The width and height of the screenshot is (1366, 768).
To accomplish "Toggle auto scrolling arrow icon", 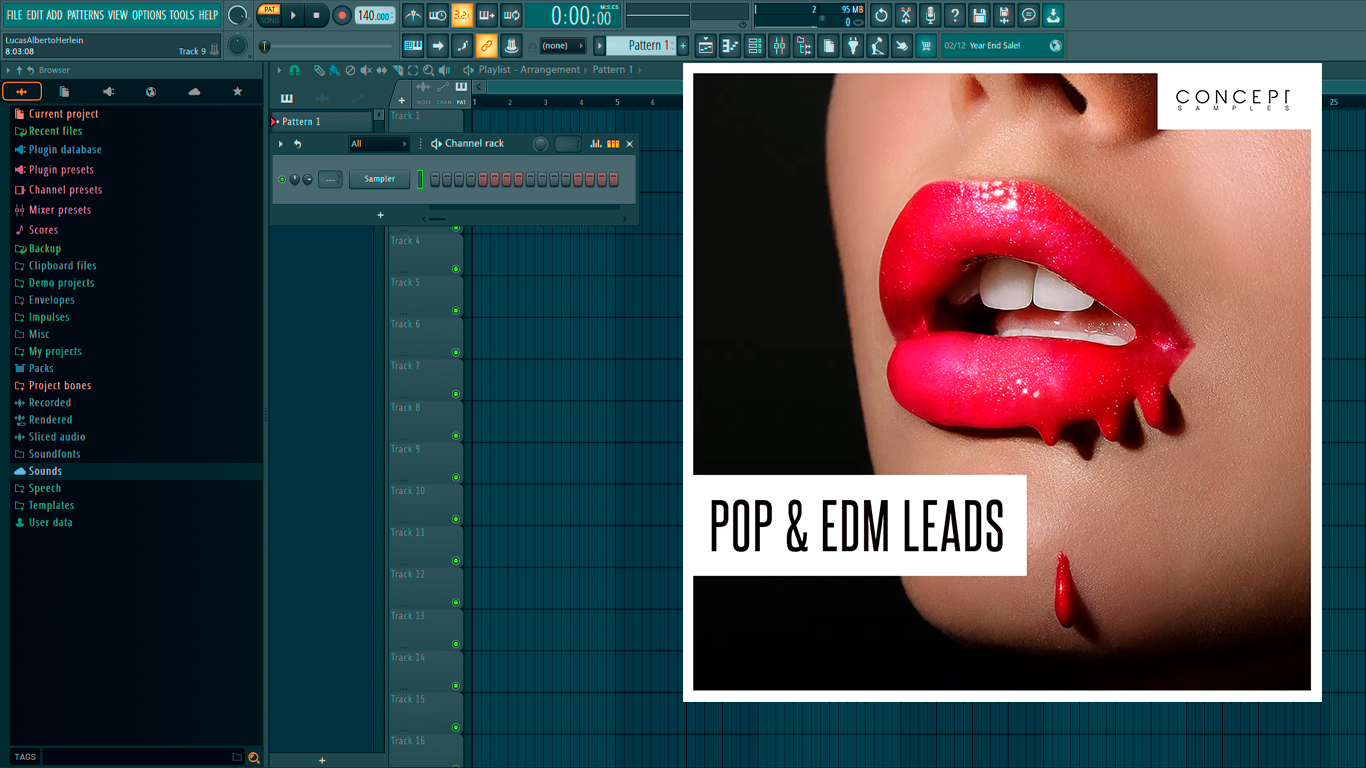I will click(438, 45).
